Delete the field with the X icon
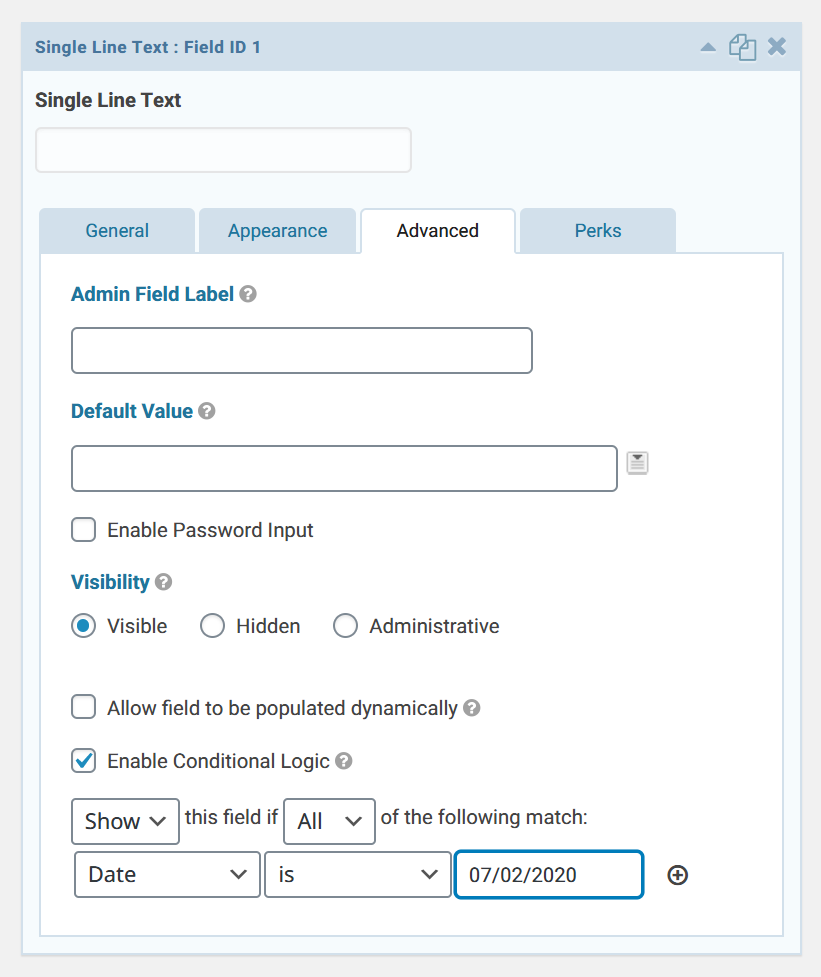Viewport: 821px width, 977px height. pyautogui.click(x=777, y=47)
